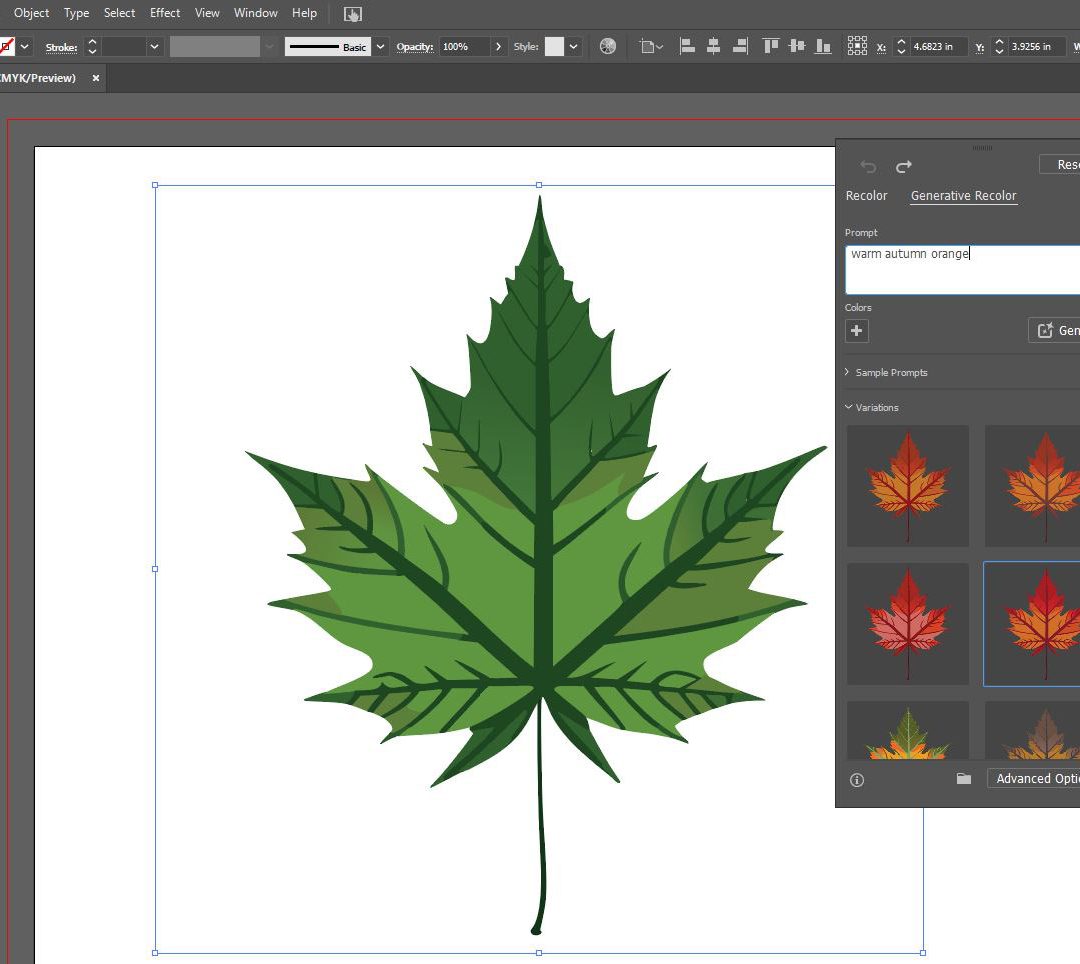Open the Basic brush definition dropdown
The image size is (1080, 964).
380,47
